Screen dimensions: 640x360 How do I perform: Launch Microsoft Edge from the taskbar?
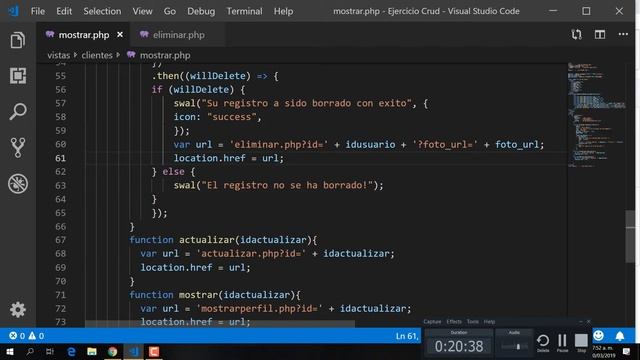click(71, 351)
